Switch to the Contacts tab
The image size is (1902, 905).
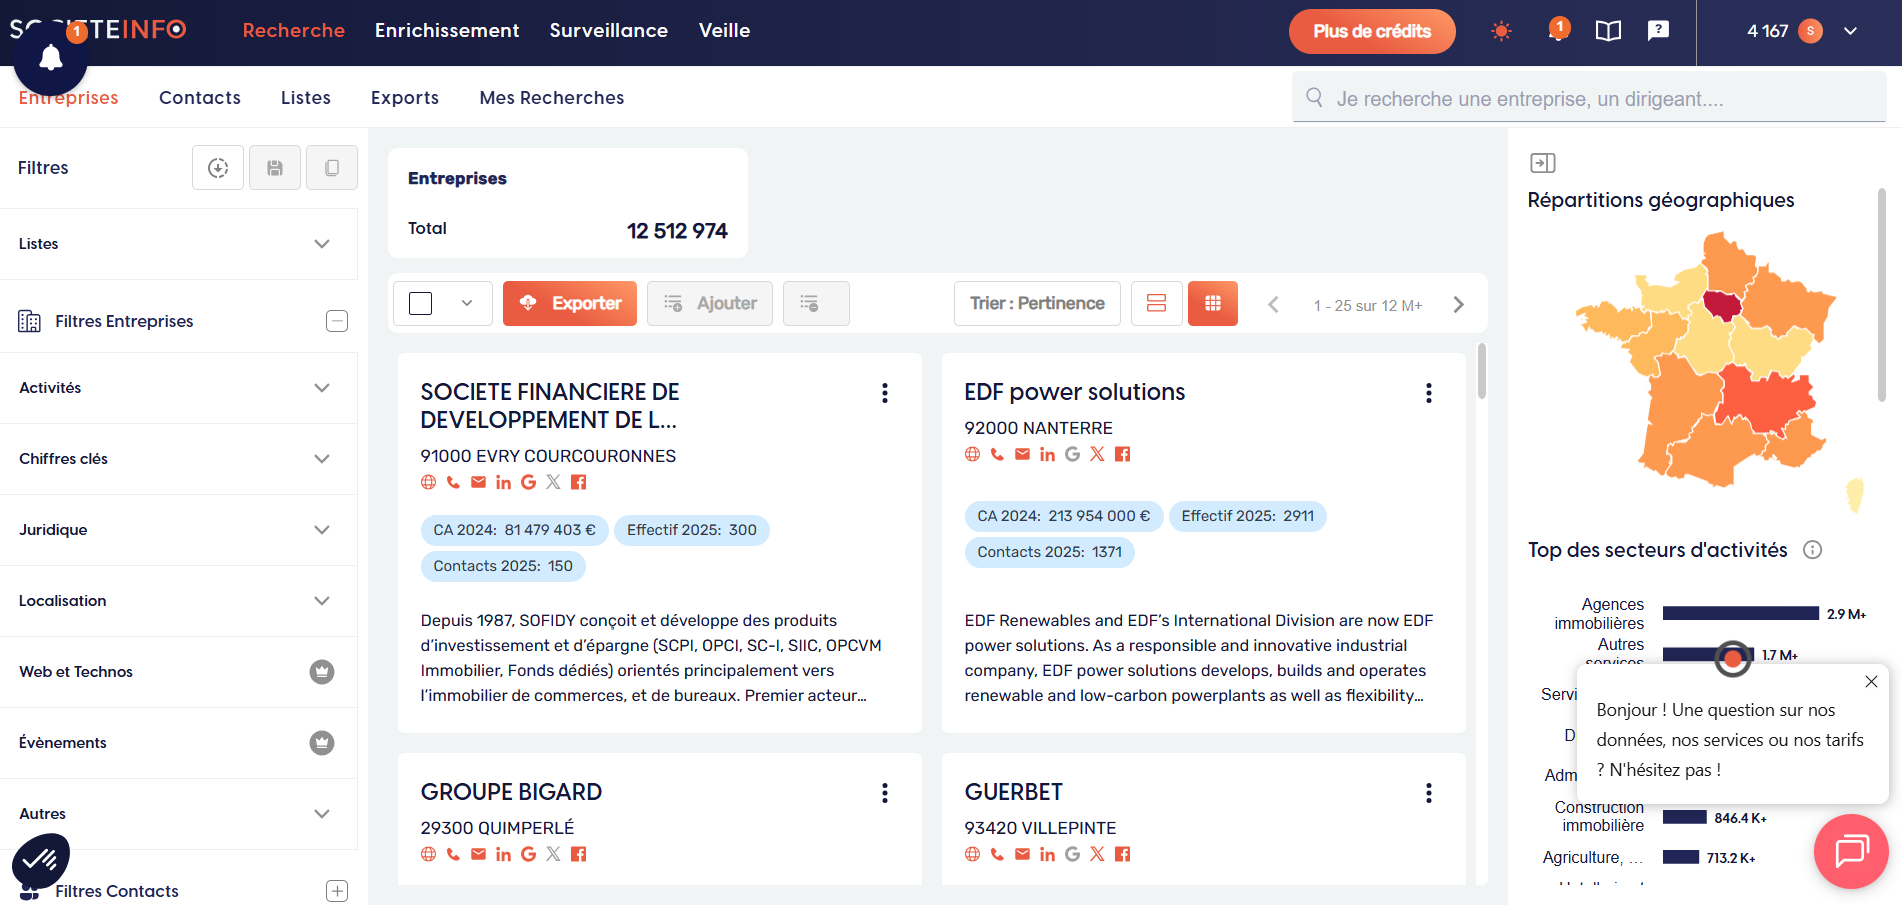pyautogui.click(x=200, y=98)
